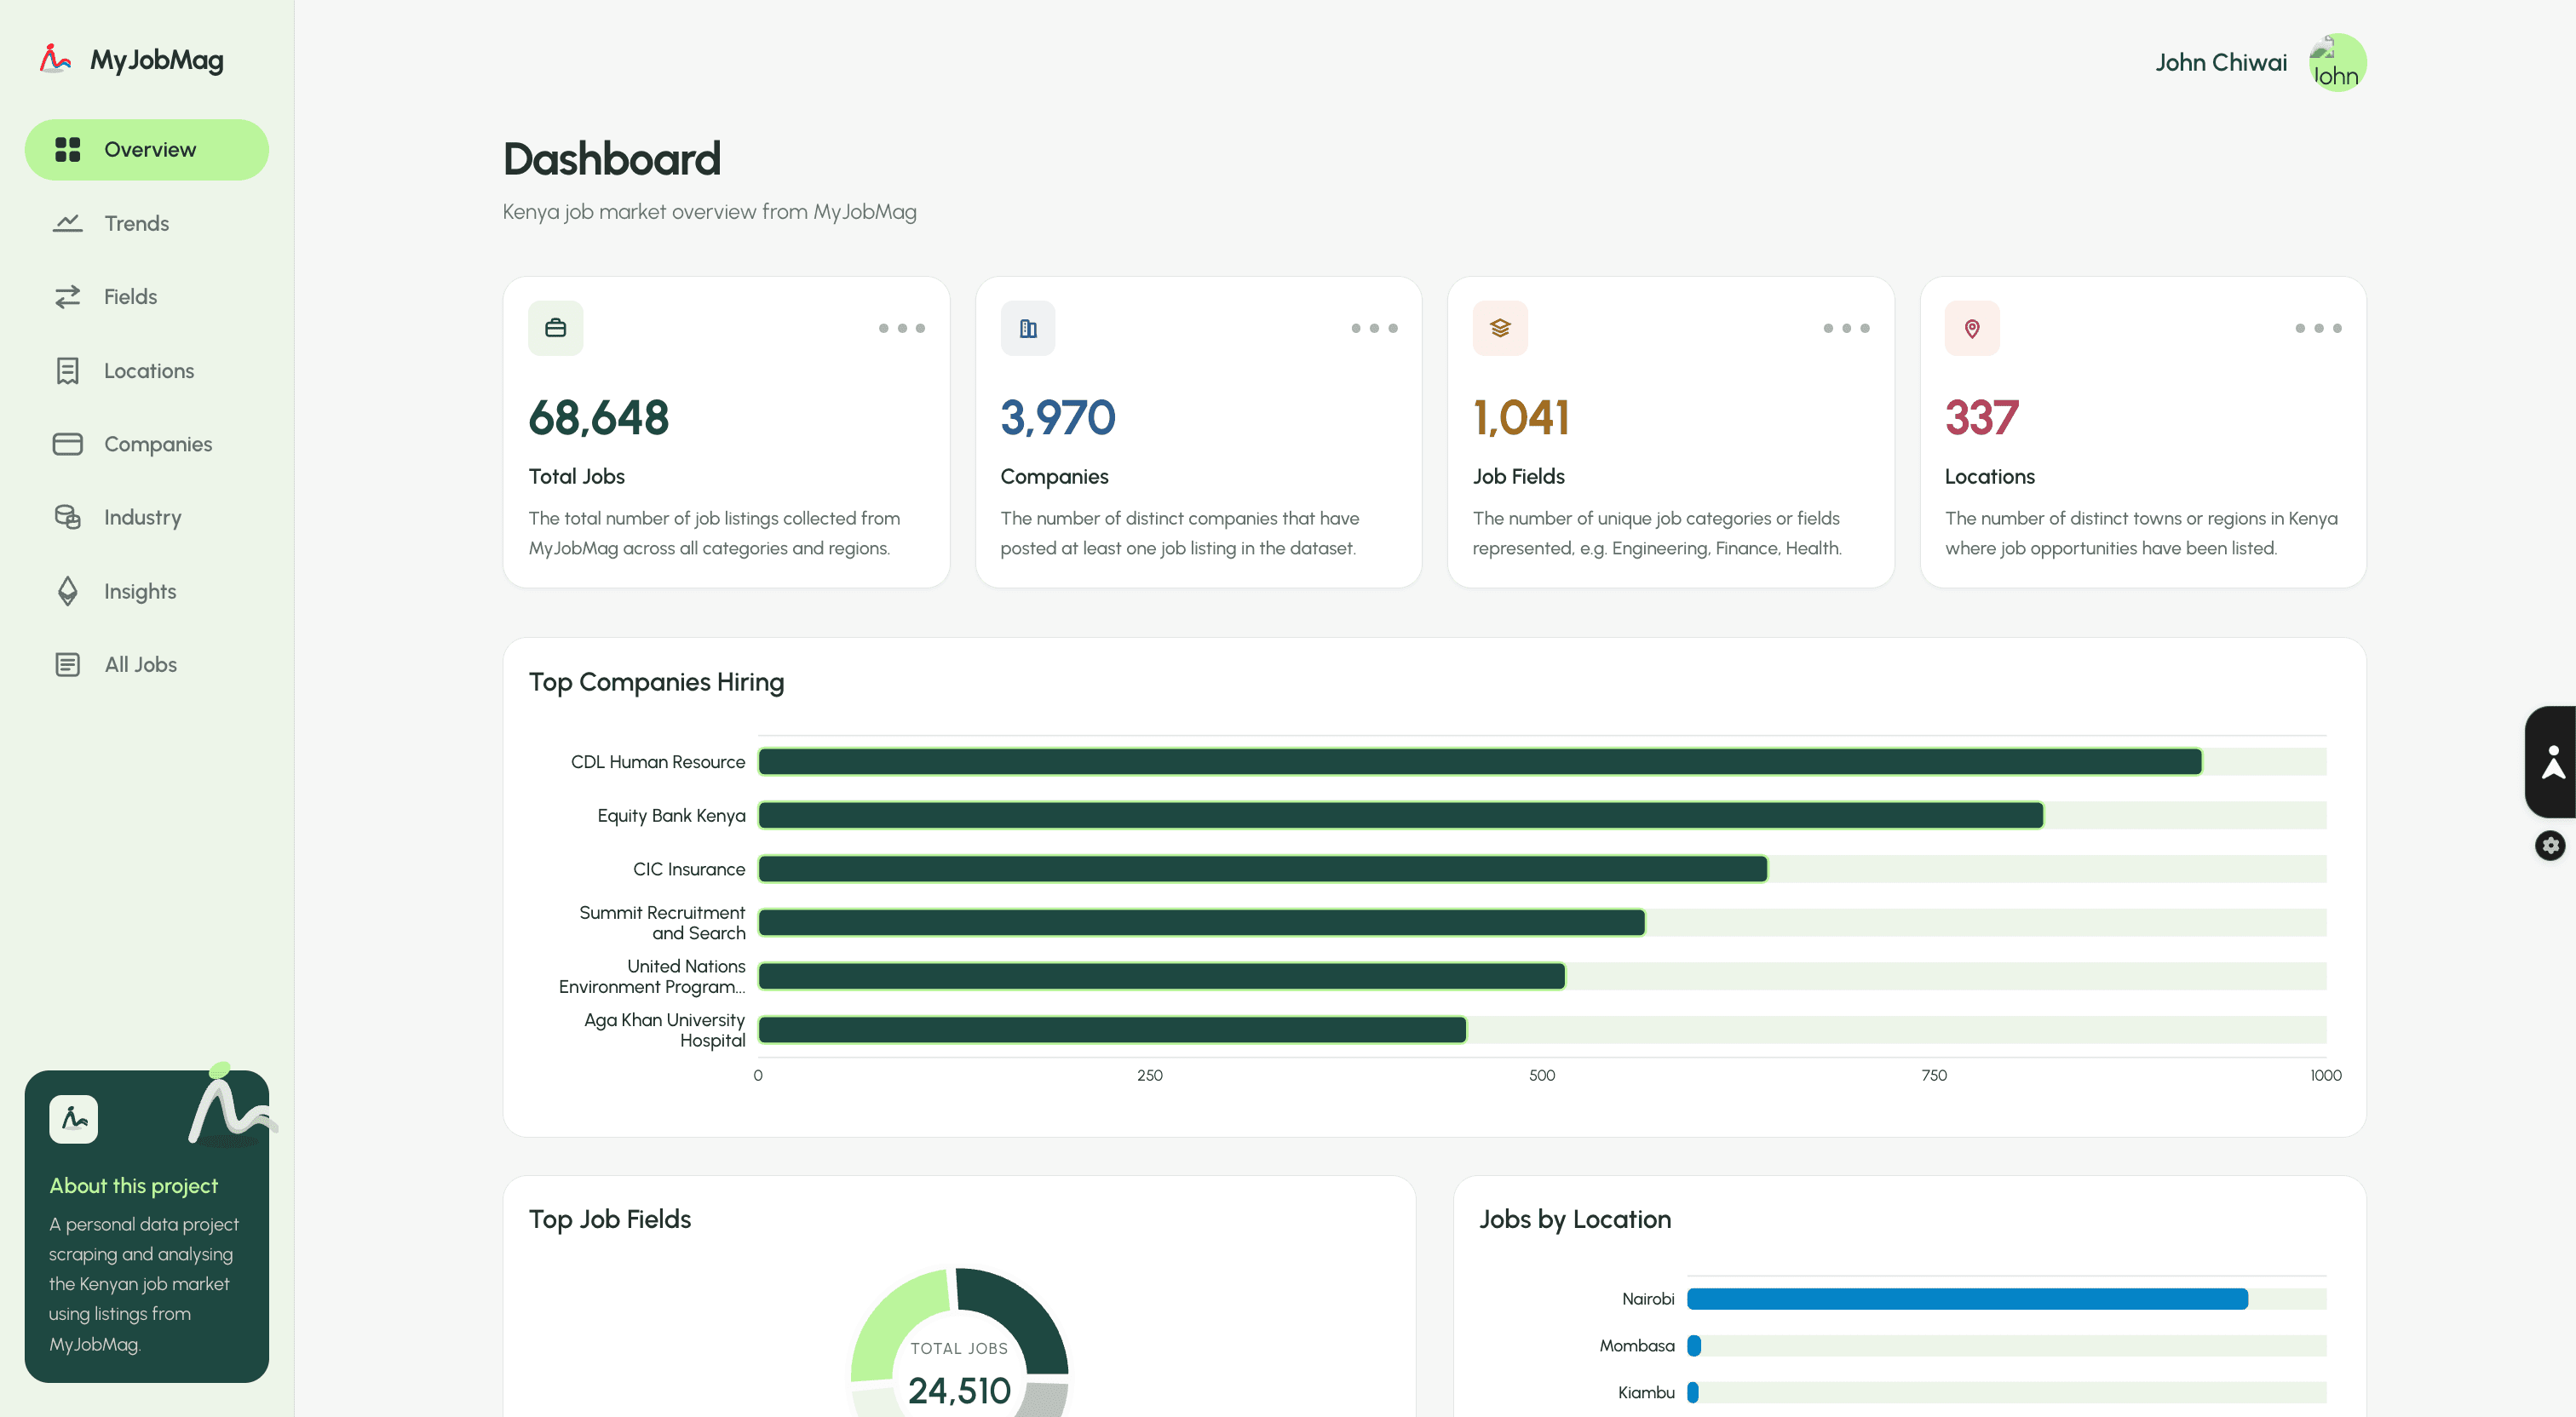Click the Locations receipt icon in sidebar
The image size is (2576, 1417).
[x=67, y=371]
